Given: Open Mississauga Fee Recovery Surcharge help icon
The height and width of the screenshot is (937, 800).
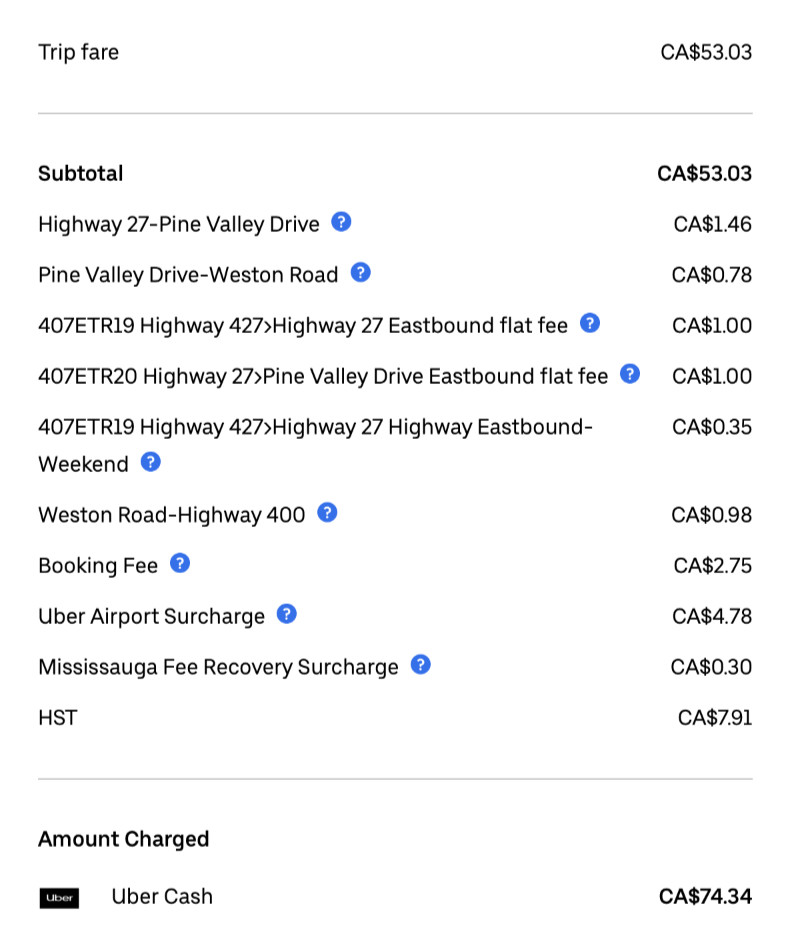Looking at the screenshot, I should coord(421,665).
